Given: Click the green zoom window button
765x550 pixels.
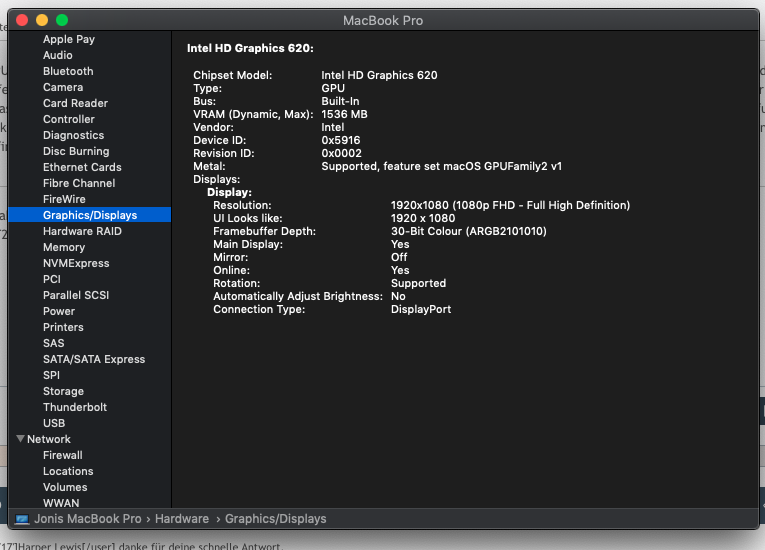Looking at the screenshot, I should point(62,20).
